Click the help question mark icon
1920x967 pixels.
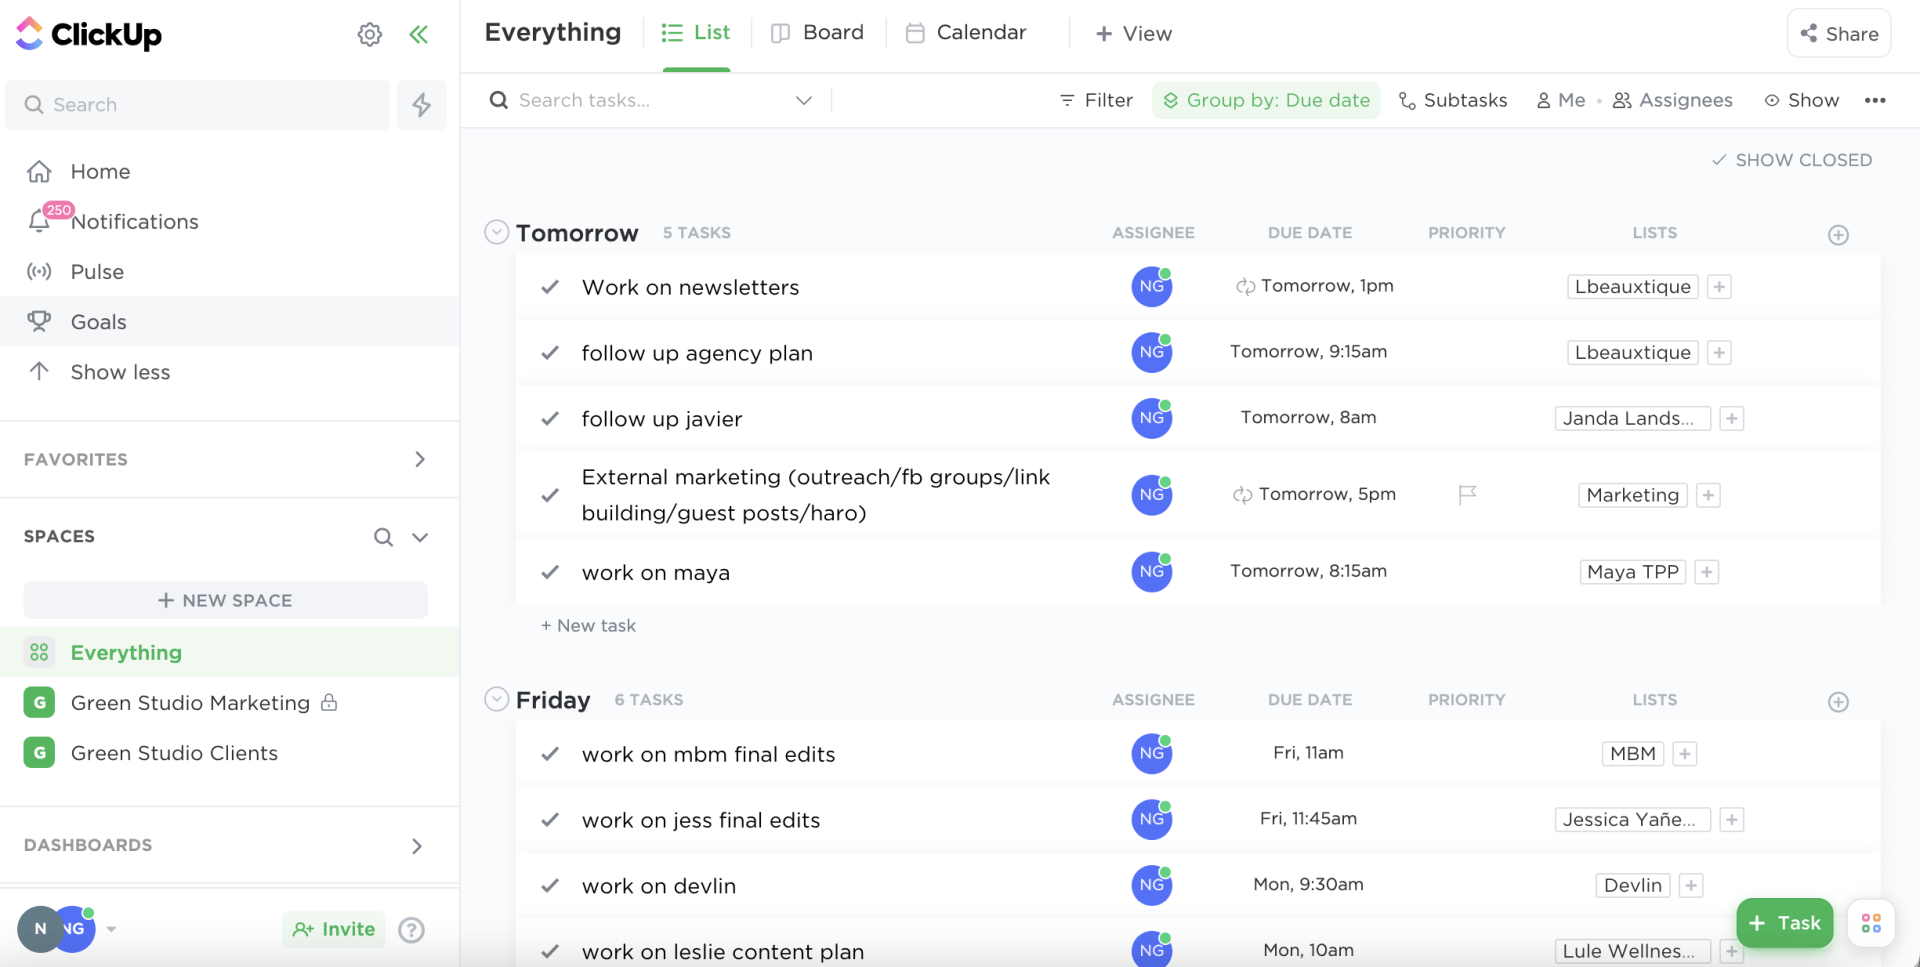[411, 929]
